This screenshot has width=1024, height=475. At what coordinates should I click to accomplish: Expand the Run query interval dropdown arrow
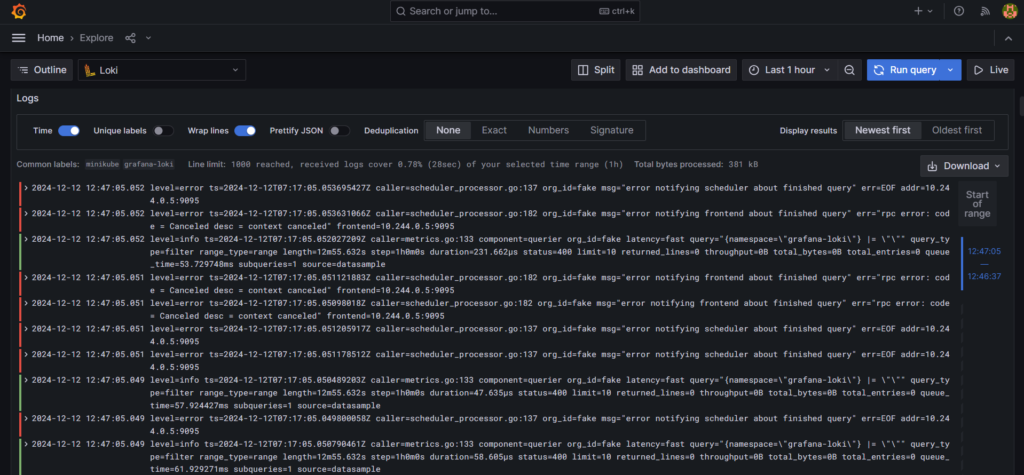pyautogui.click(x=952, y=70)
